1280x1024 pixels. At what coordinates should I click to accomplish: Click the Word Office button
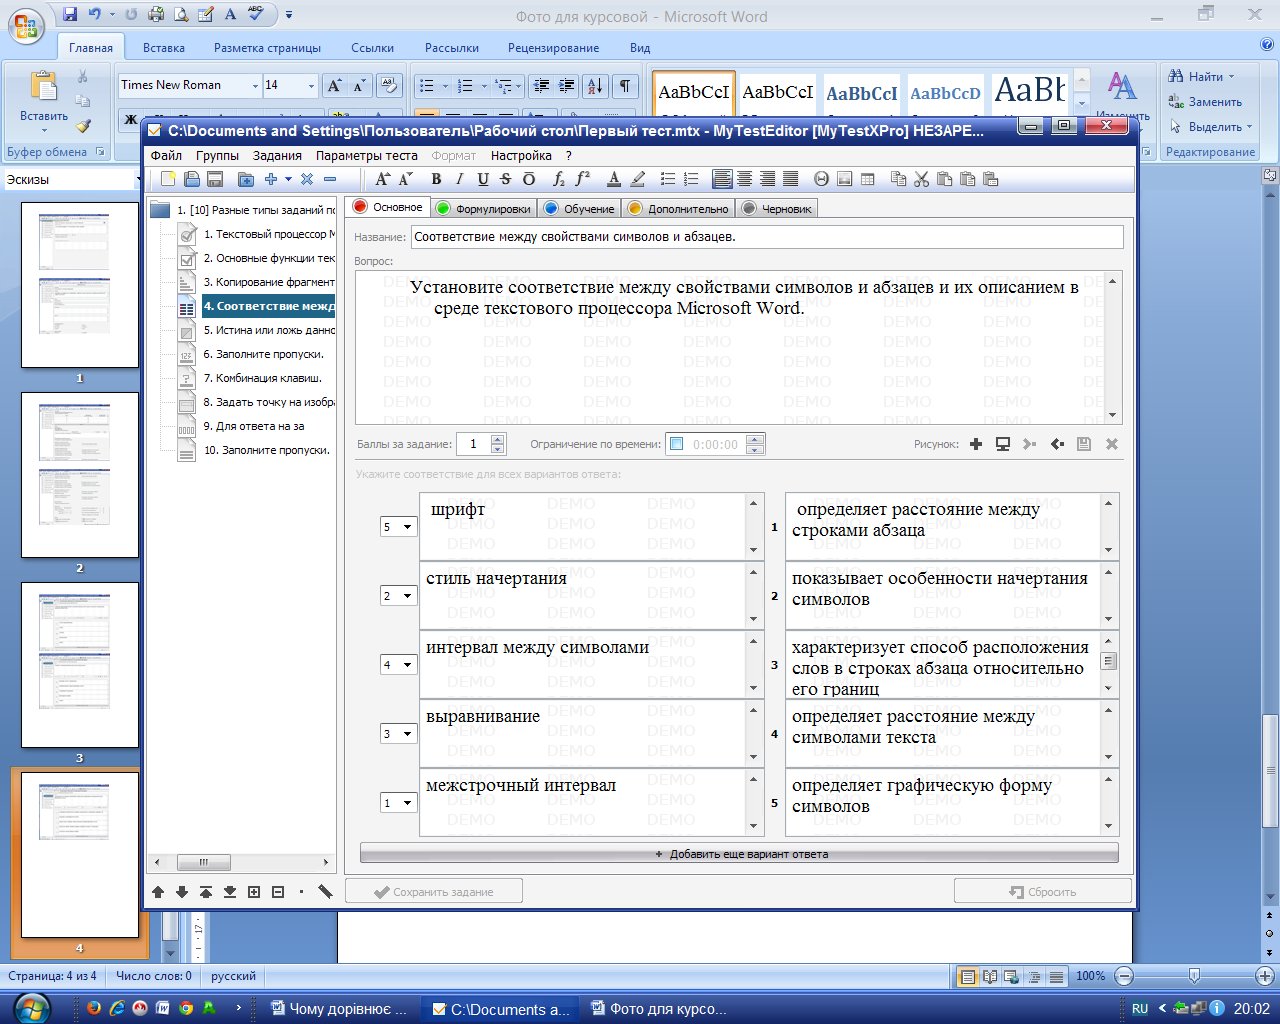[x=27, y=27]
